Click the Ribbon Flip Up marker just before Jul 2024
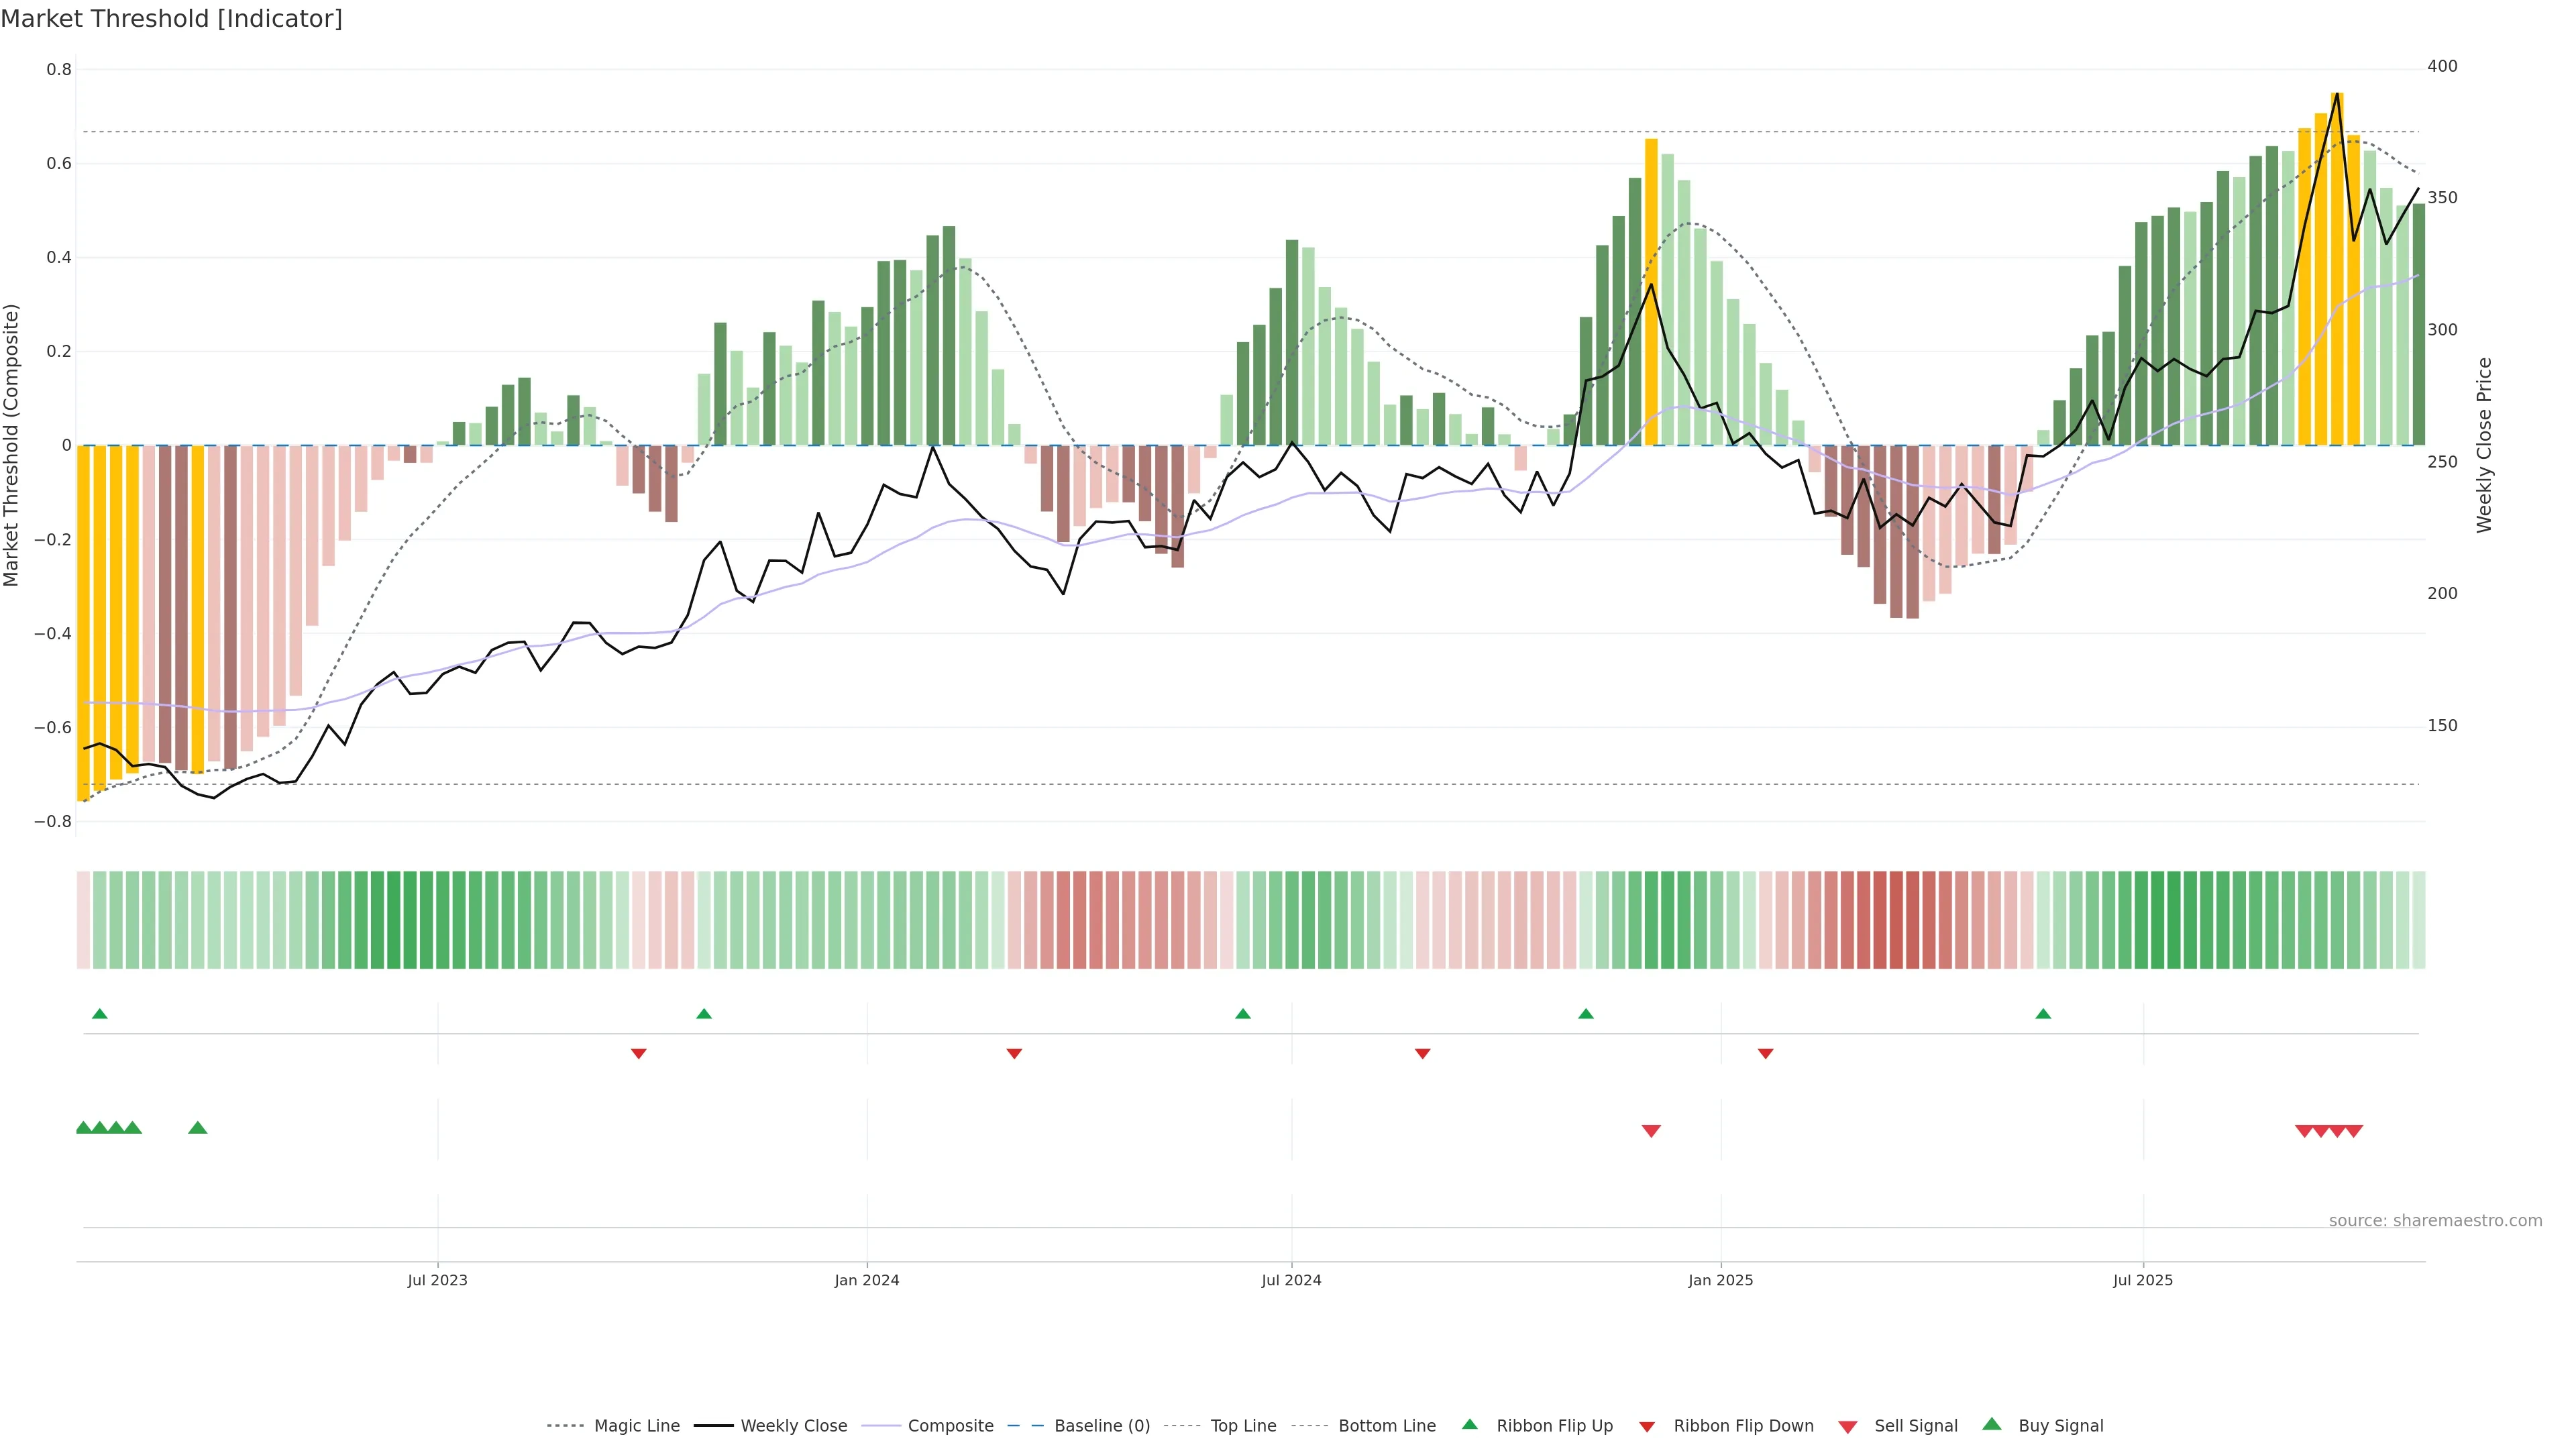This screenshot has height=1449, width=2576. pos(1243,1014)
